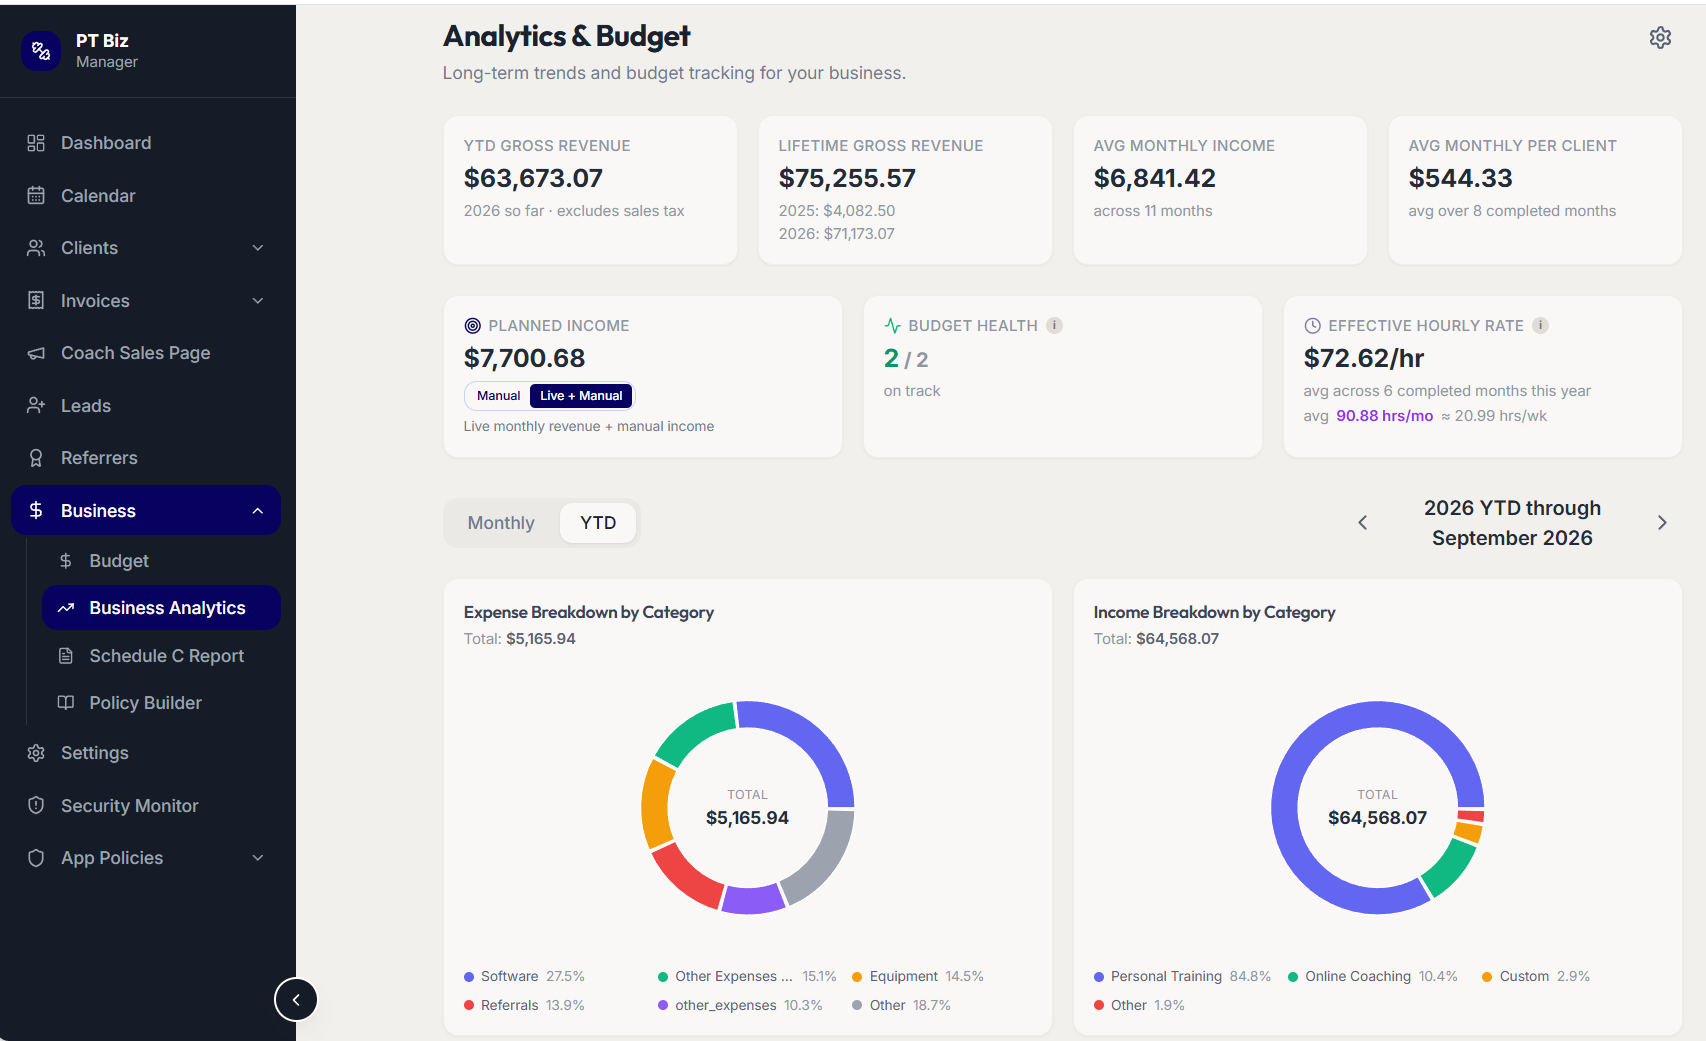Click the Dashboard grid icon

[x=36, y=143]
